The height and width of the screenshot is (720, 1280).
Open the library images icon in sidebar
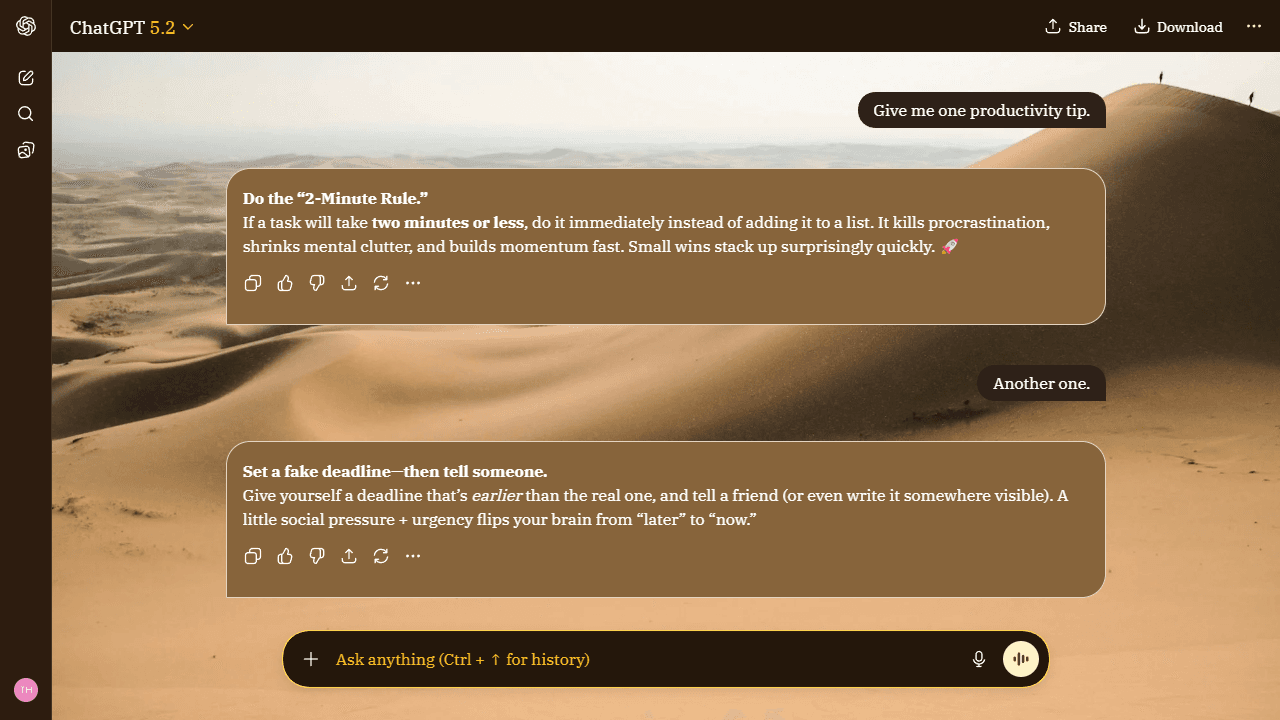tap(26, 150)
